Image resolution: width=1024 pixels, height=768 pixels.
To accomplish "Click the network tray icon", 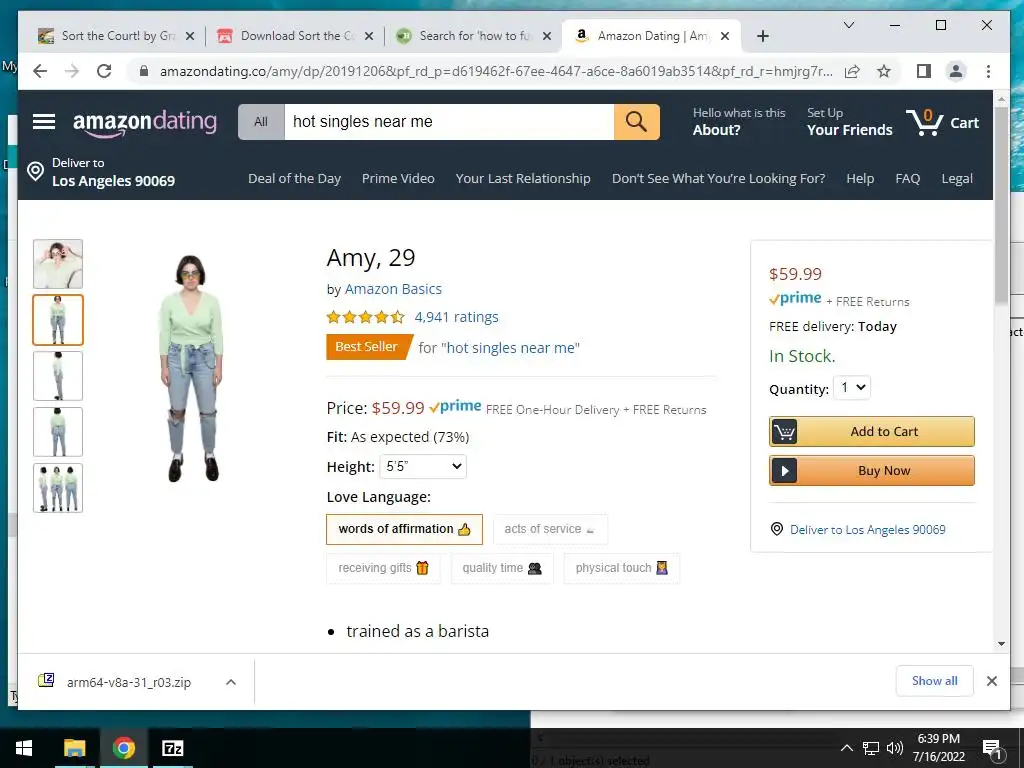I will (871, 748).
